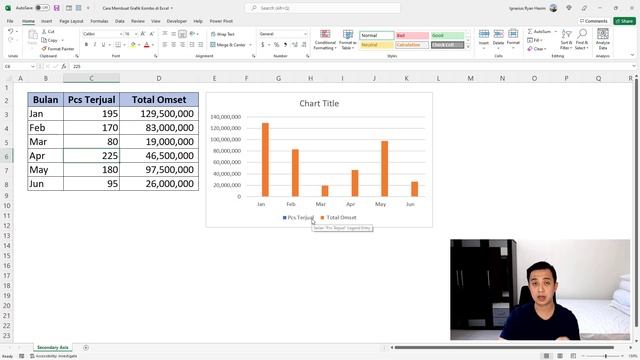
Task: Click Sort & Filter icon
Action: pyautogui.click(x=566, y=34)
